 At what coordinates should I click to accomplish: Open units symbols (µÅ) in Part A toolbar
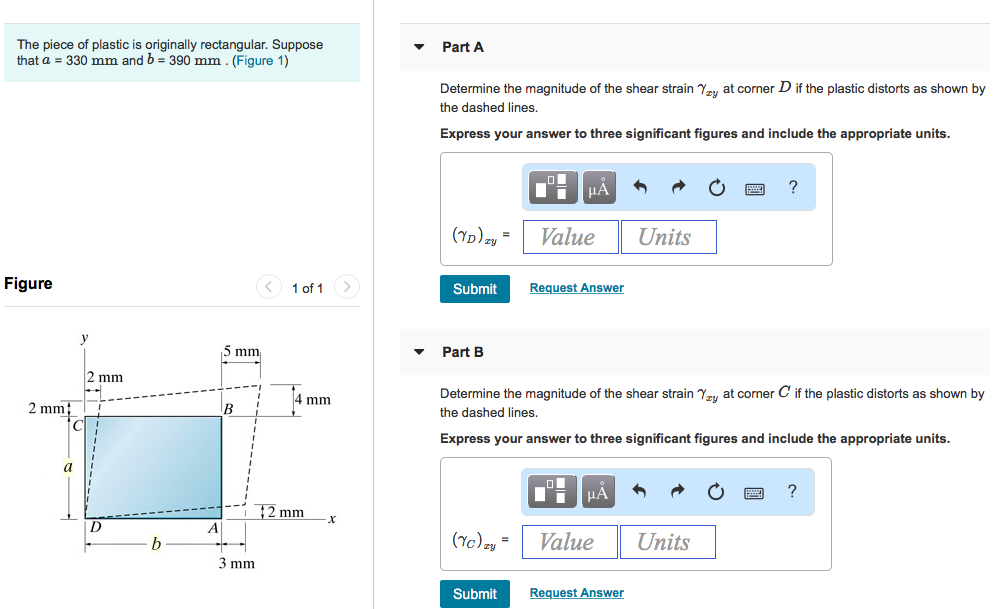[x=599, y=187]
